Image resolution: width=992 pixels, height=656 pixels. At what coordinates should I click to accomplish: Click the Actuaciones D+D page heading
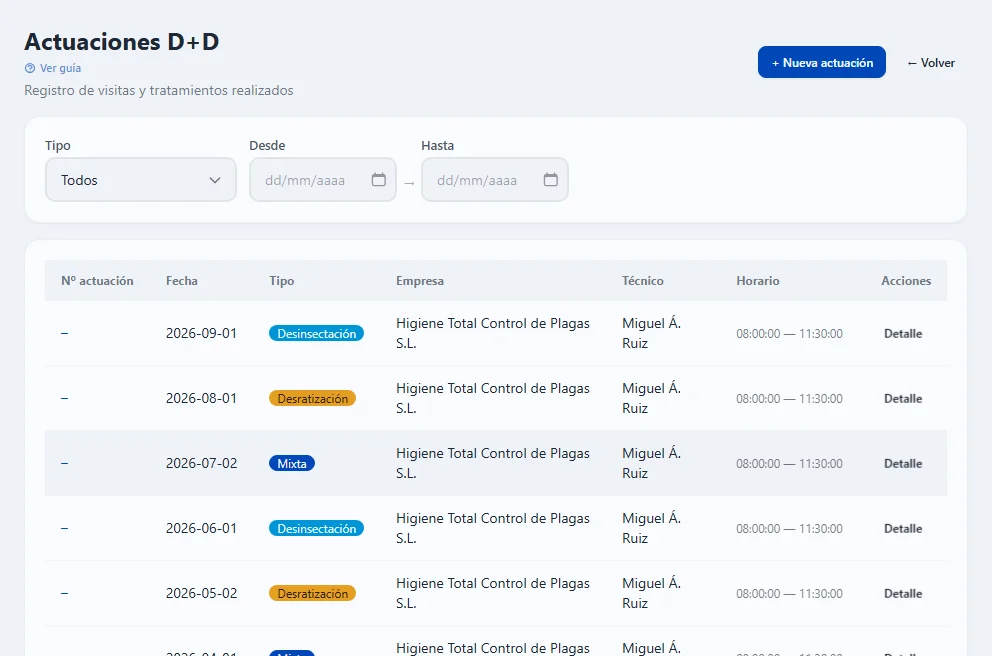pyautogui.click(x=122, y=42)
